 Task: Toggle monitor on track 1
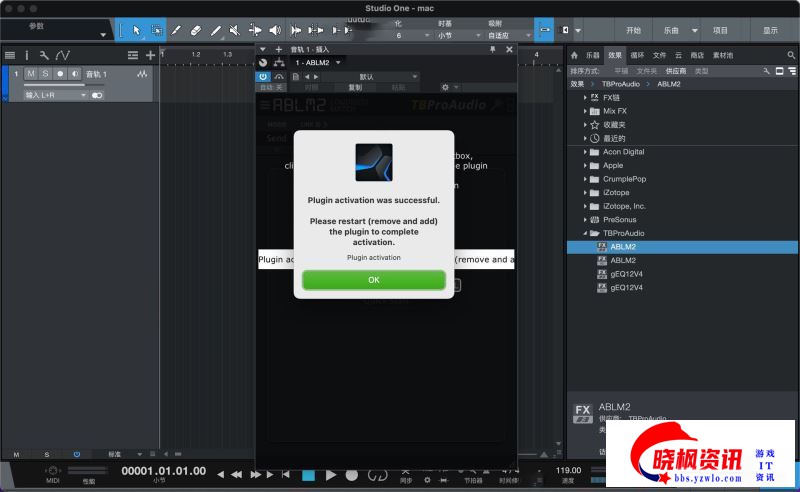pyautogui.click(x=75, y=74)
